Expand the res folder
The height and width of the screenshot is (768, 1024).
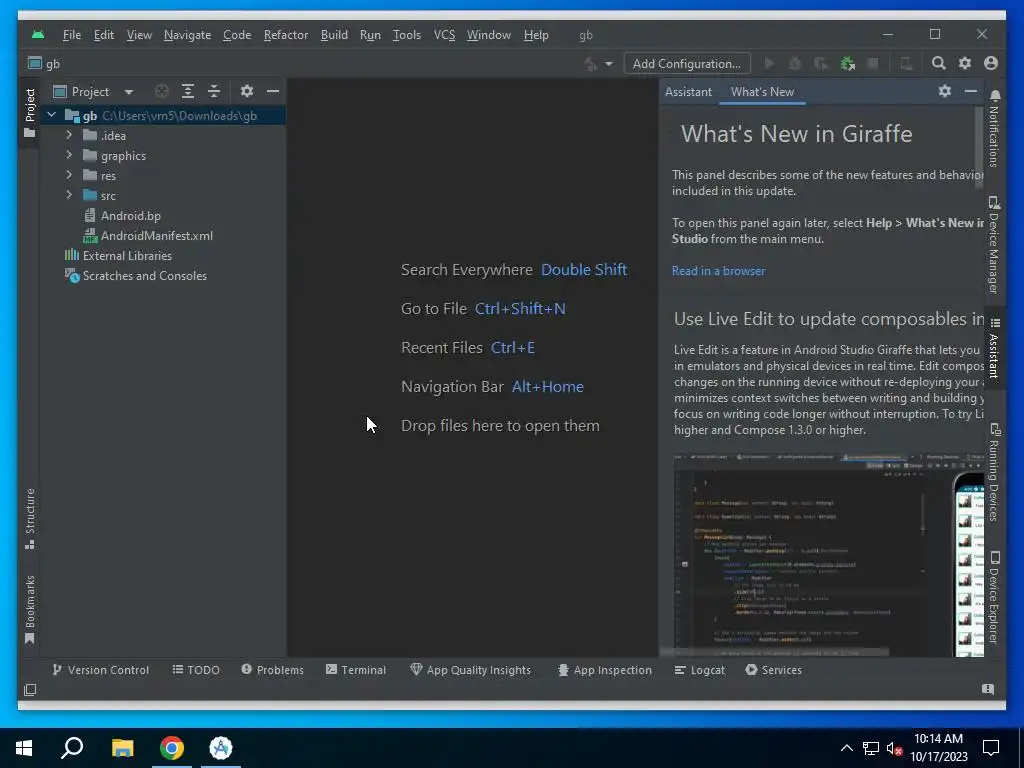69,175
